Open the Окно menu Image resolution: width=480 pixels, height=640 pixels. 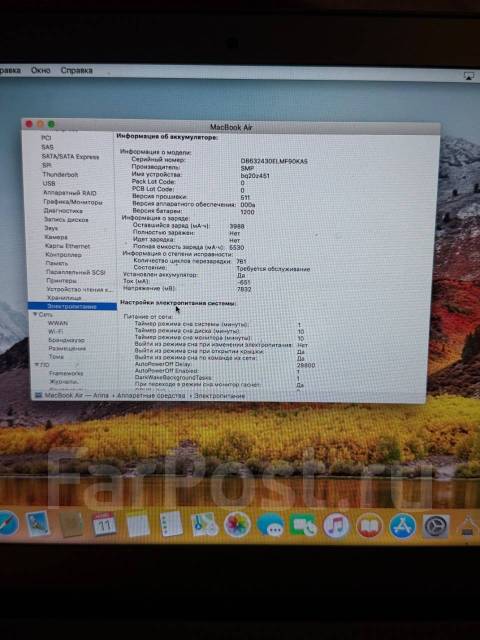pyautogui.click(x=40, y=70)
